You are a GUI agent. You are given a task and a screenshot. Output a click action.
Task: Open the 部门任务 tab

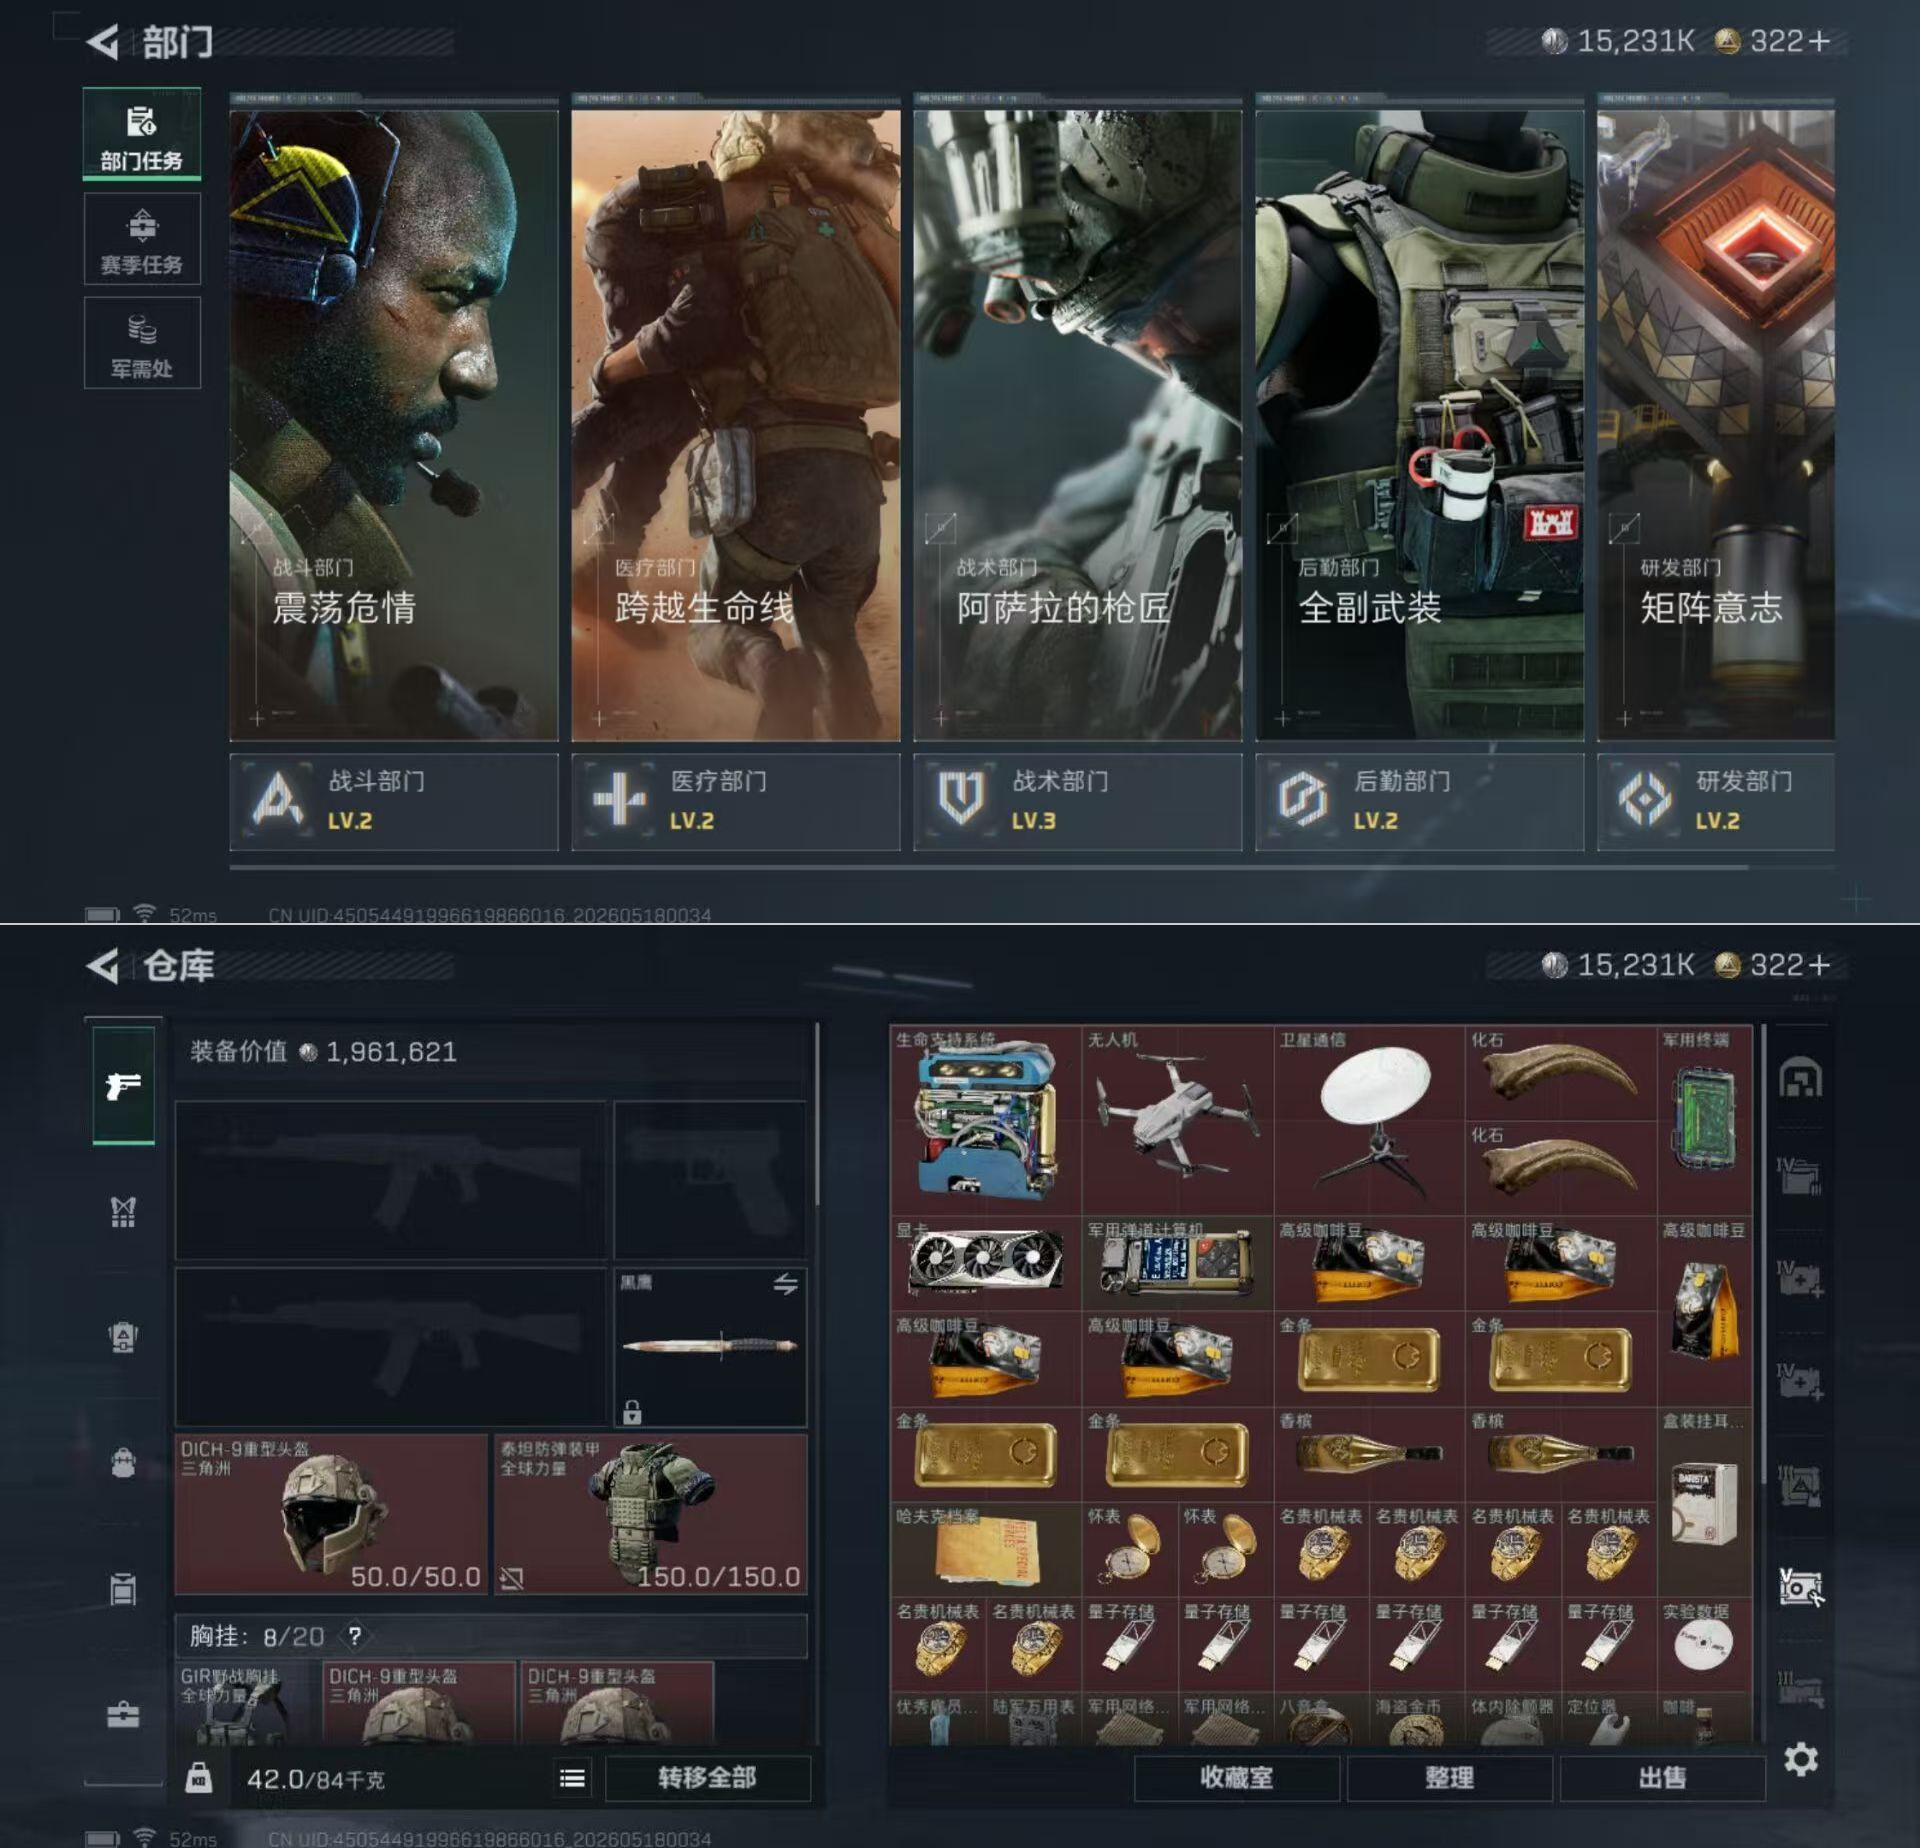click(x=142, y=135)
